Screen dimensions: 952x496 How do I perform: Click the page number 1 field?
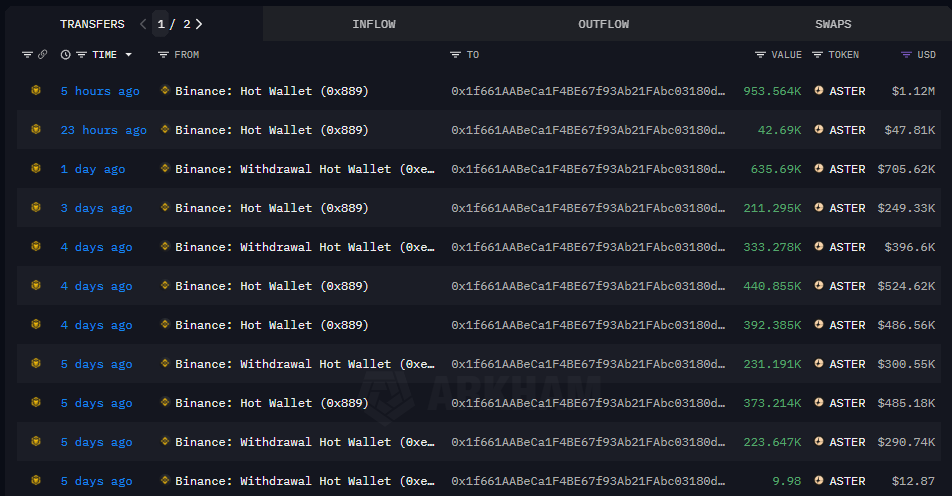point(161,24)
